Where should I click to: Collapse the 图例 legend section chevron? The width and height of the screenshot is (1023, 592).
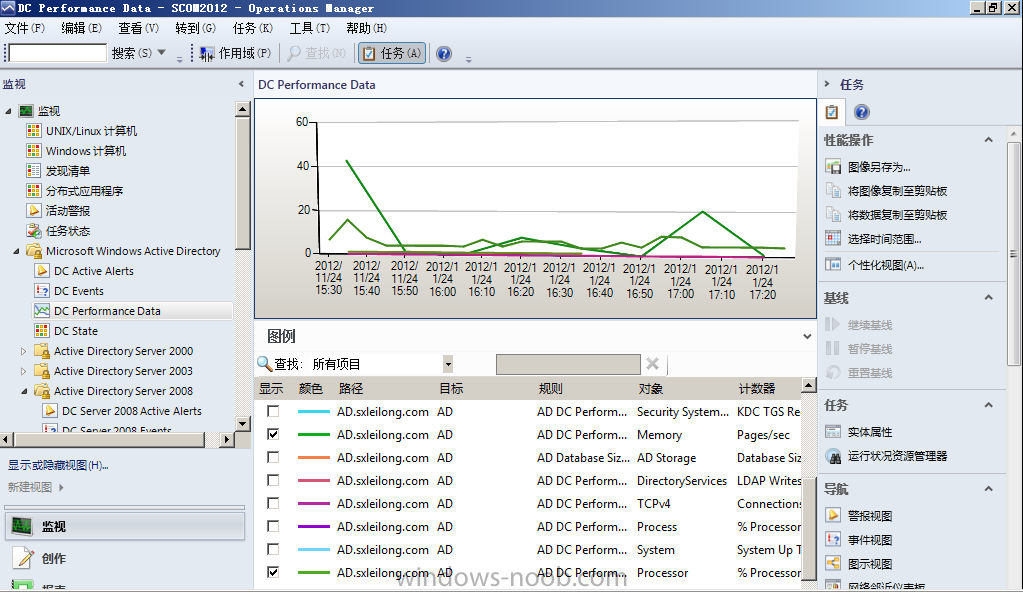click(x=807, y=337)
